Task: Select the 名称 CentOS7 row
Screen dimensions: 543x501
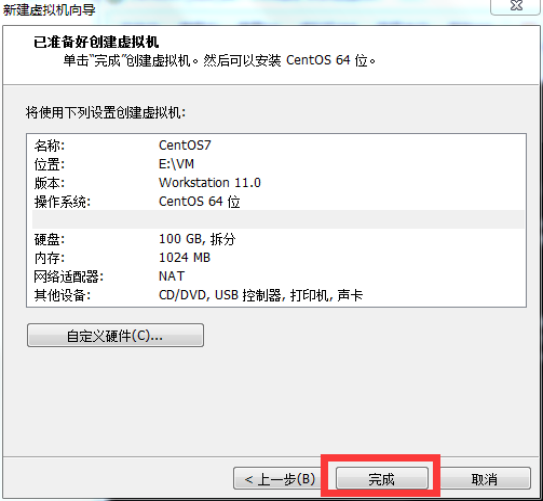Action: coord(279,145)
